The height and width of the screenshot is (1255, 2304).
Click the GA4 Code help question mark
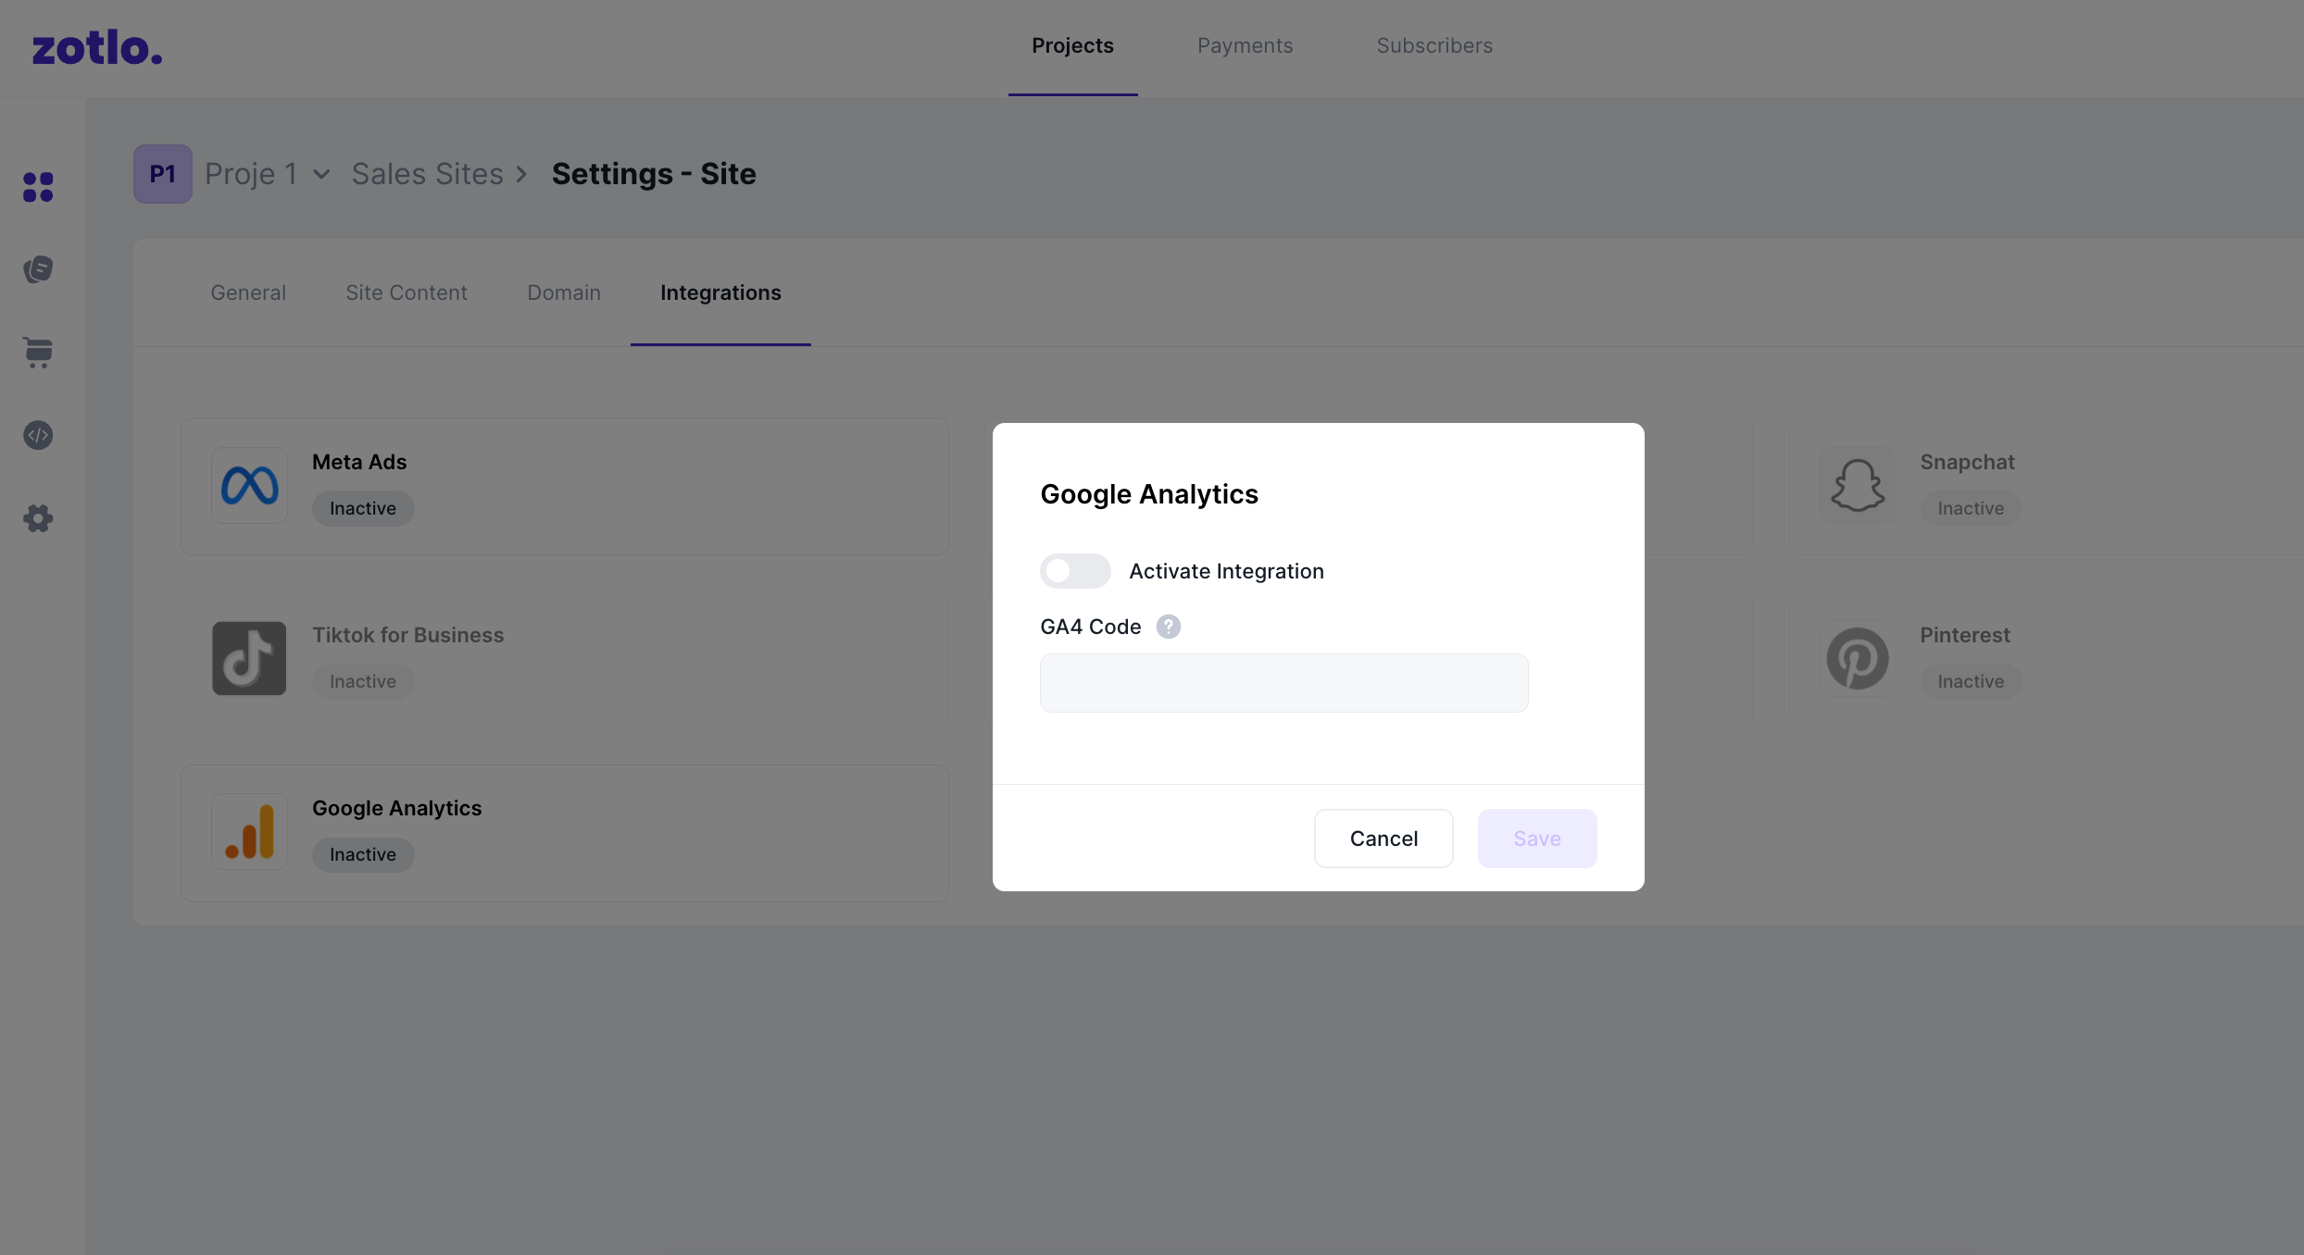[1168, 627]
